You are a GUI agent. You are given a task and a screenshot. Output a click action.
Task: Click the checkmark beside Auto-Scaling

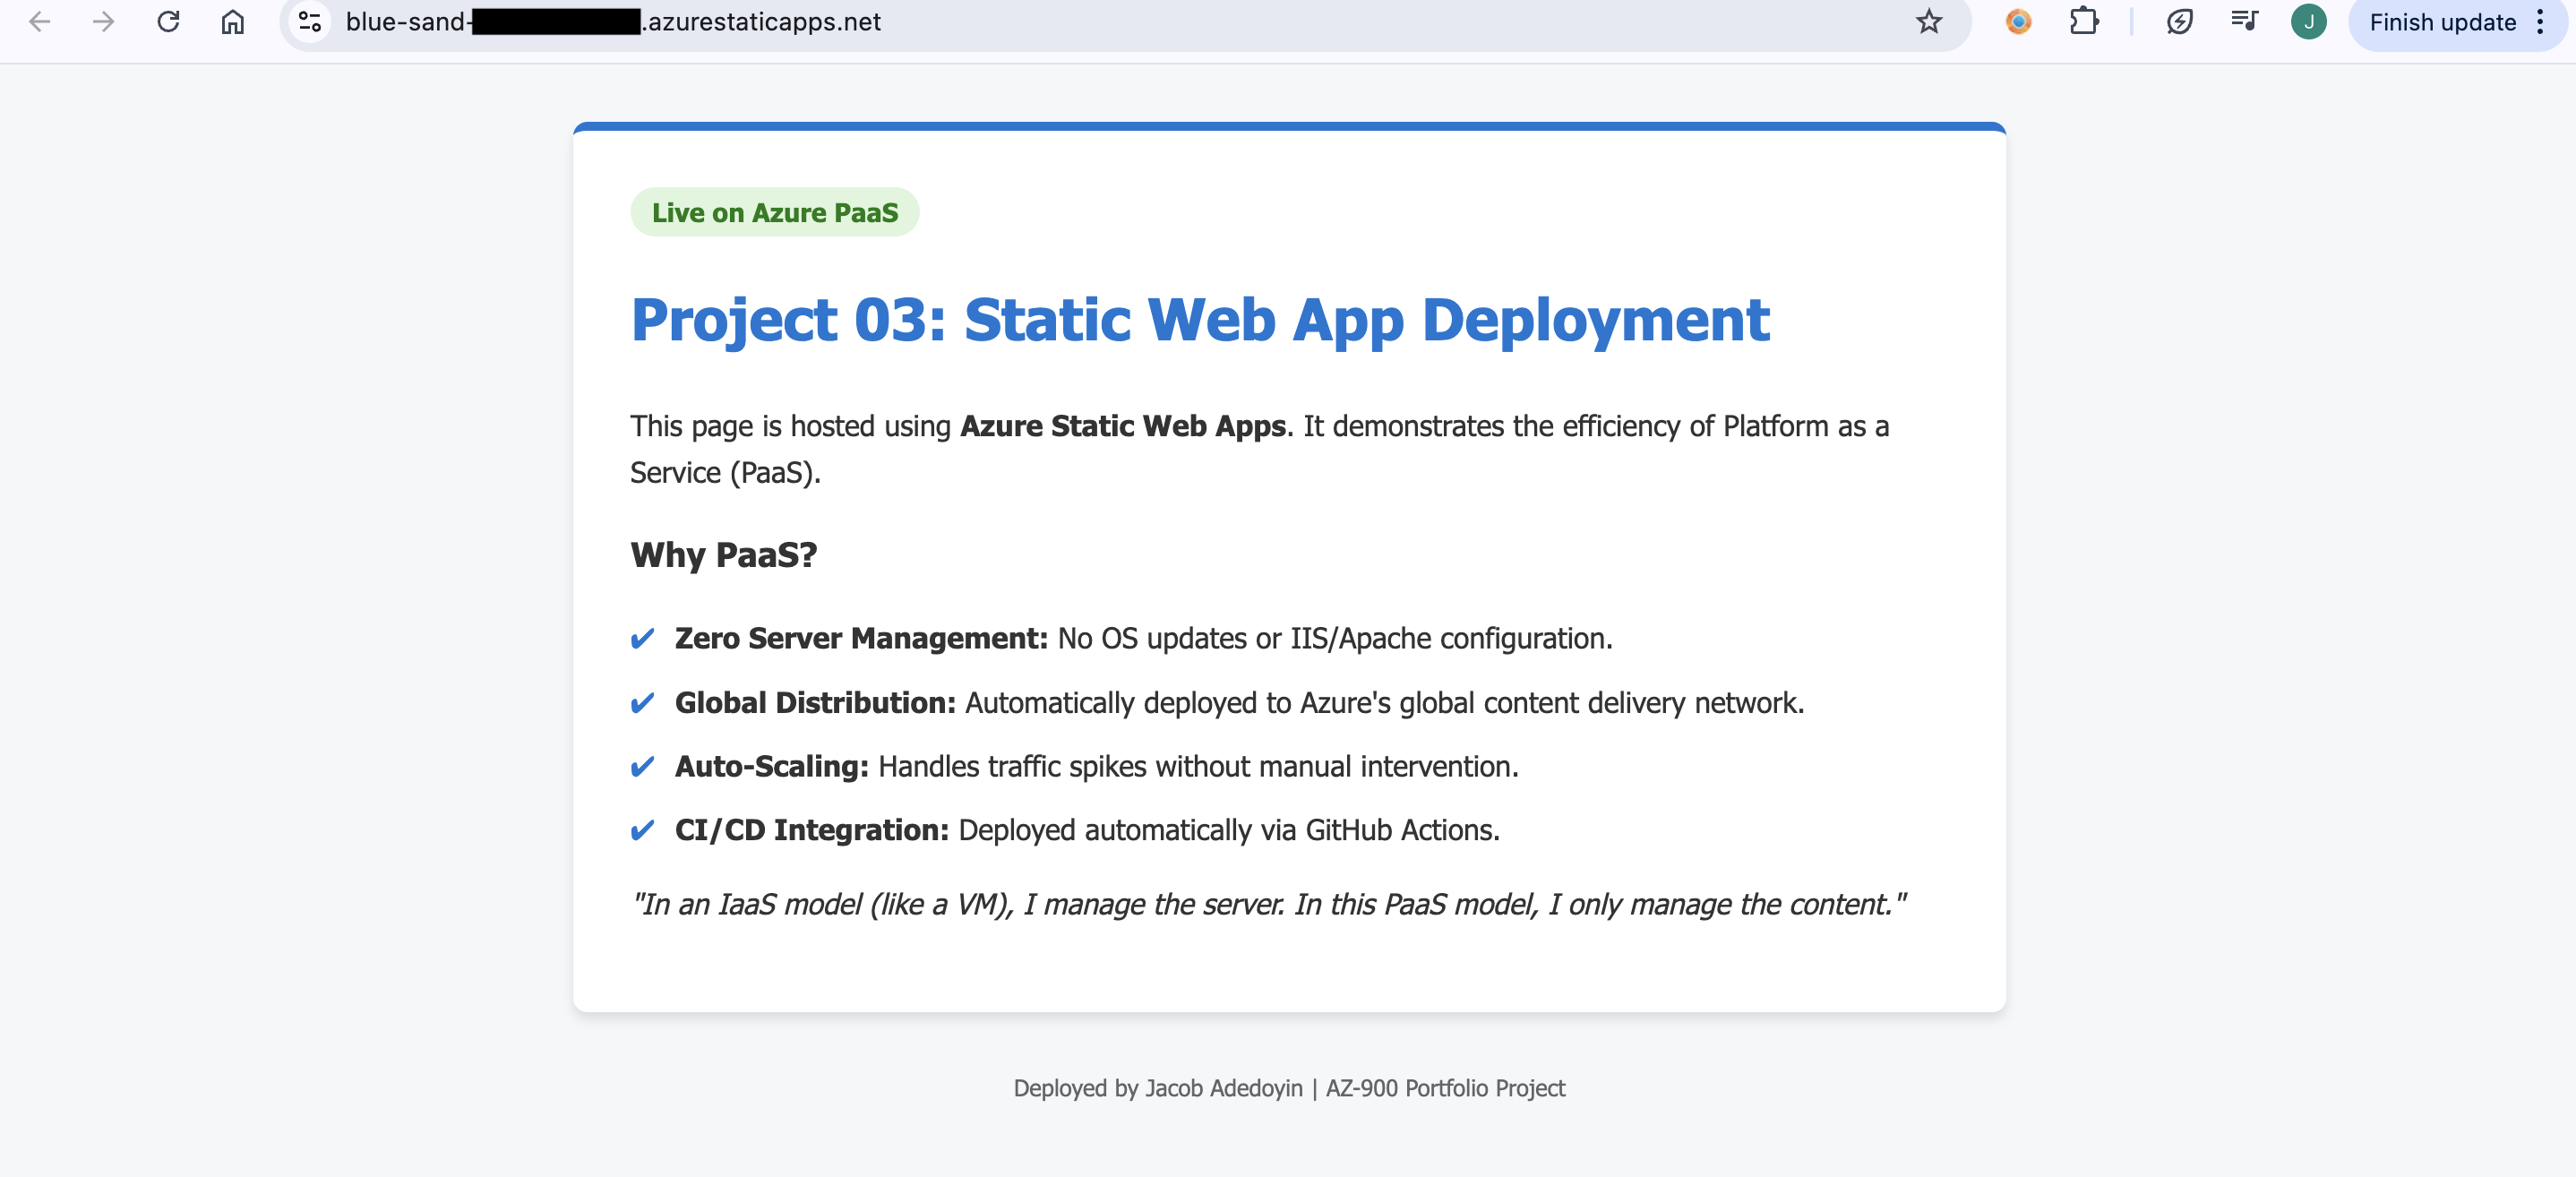tap(642, 767)
